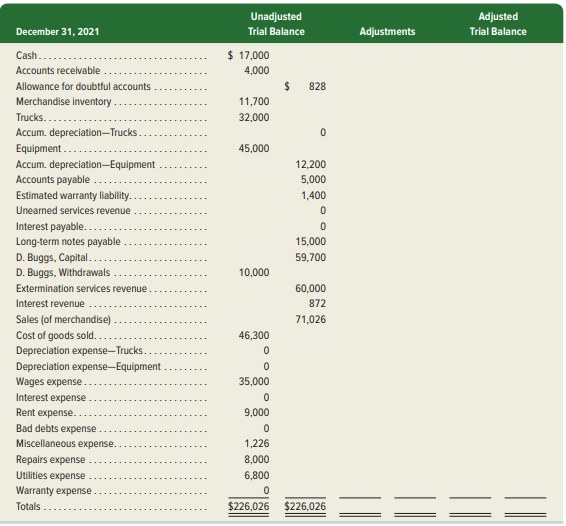Click the Adjusted Trial Balance header
The height and width of the screenshot is (526, 566).
(x=498, y=24)
